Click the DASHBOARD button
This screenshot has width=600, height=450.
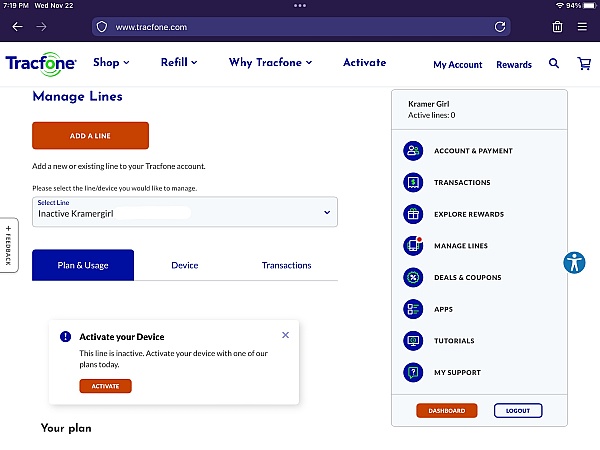[447, 411]
